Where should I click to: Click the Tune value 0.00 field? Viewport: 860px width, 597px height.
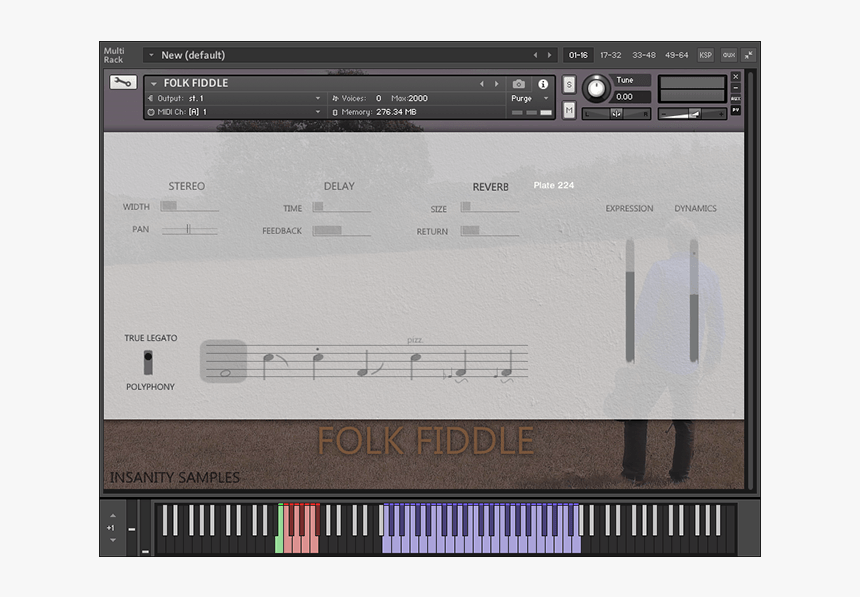[x=632, y=97]
